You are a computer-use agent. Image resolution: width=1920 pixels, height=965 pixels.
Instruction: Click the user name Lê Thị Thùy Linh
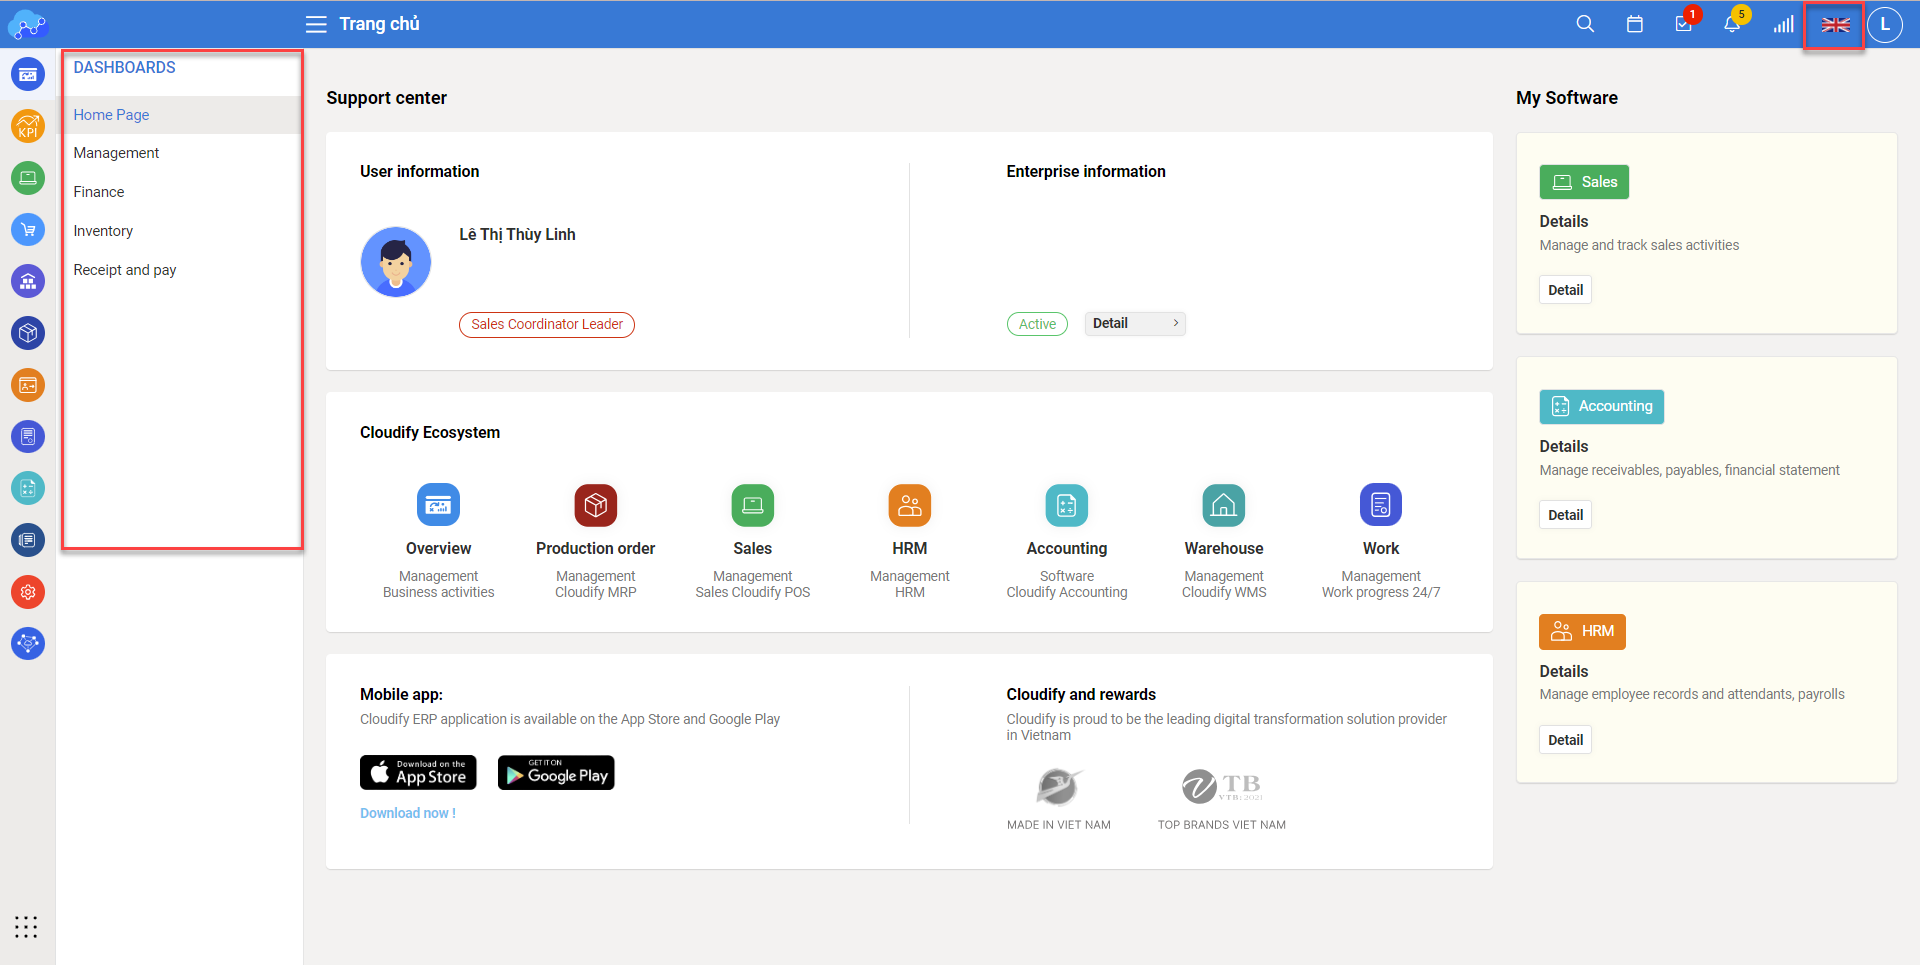point(517,234)
